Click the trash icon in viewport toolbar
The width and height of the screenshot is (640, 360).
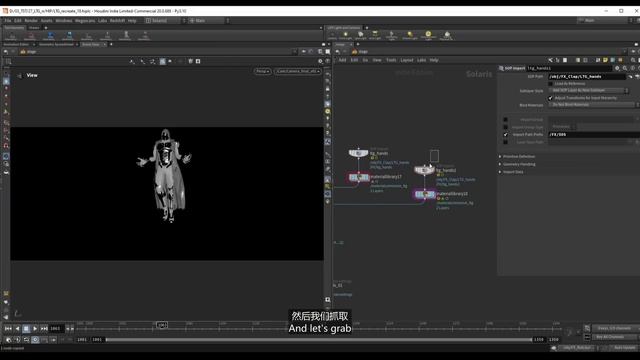[x=190, y=61]
